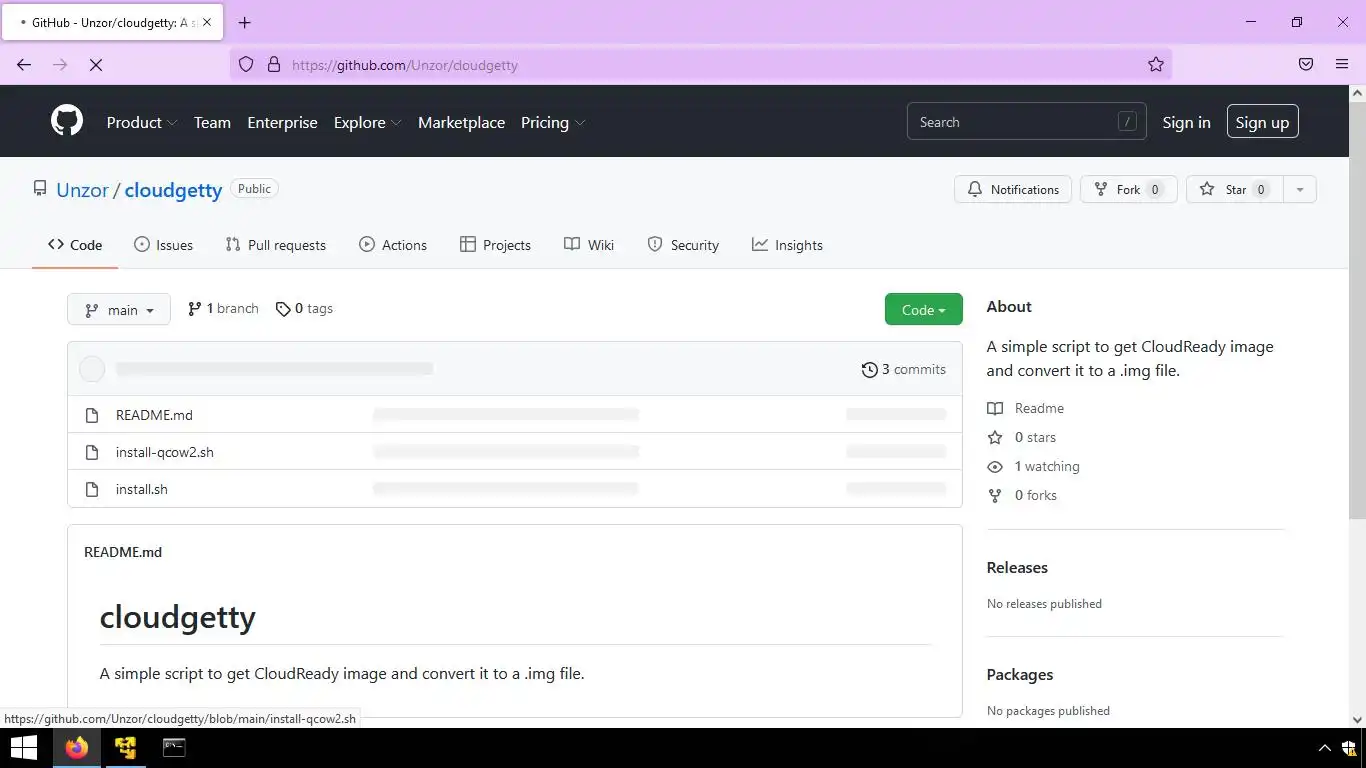1366x768 pixels.
Task: Open the Team page
Action: click(212, 122)
